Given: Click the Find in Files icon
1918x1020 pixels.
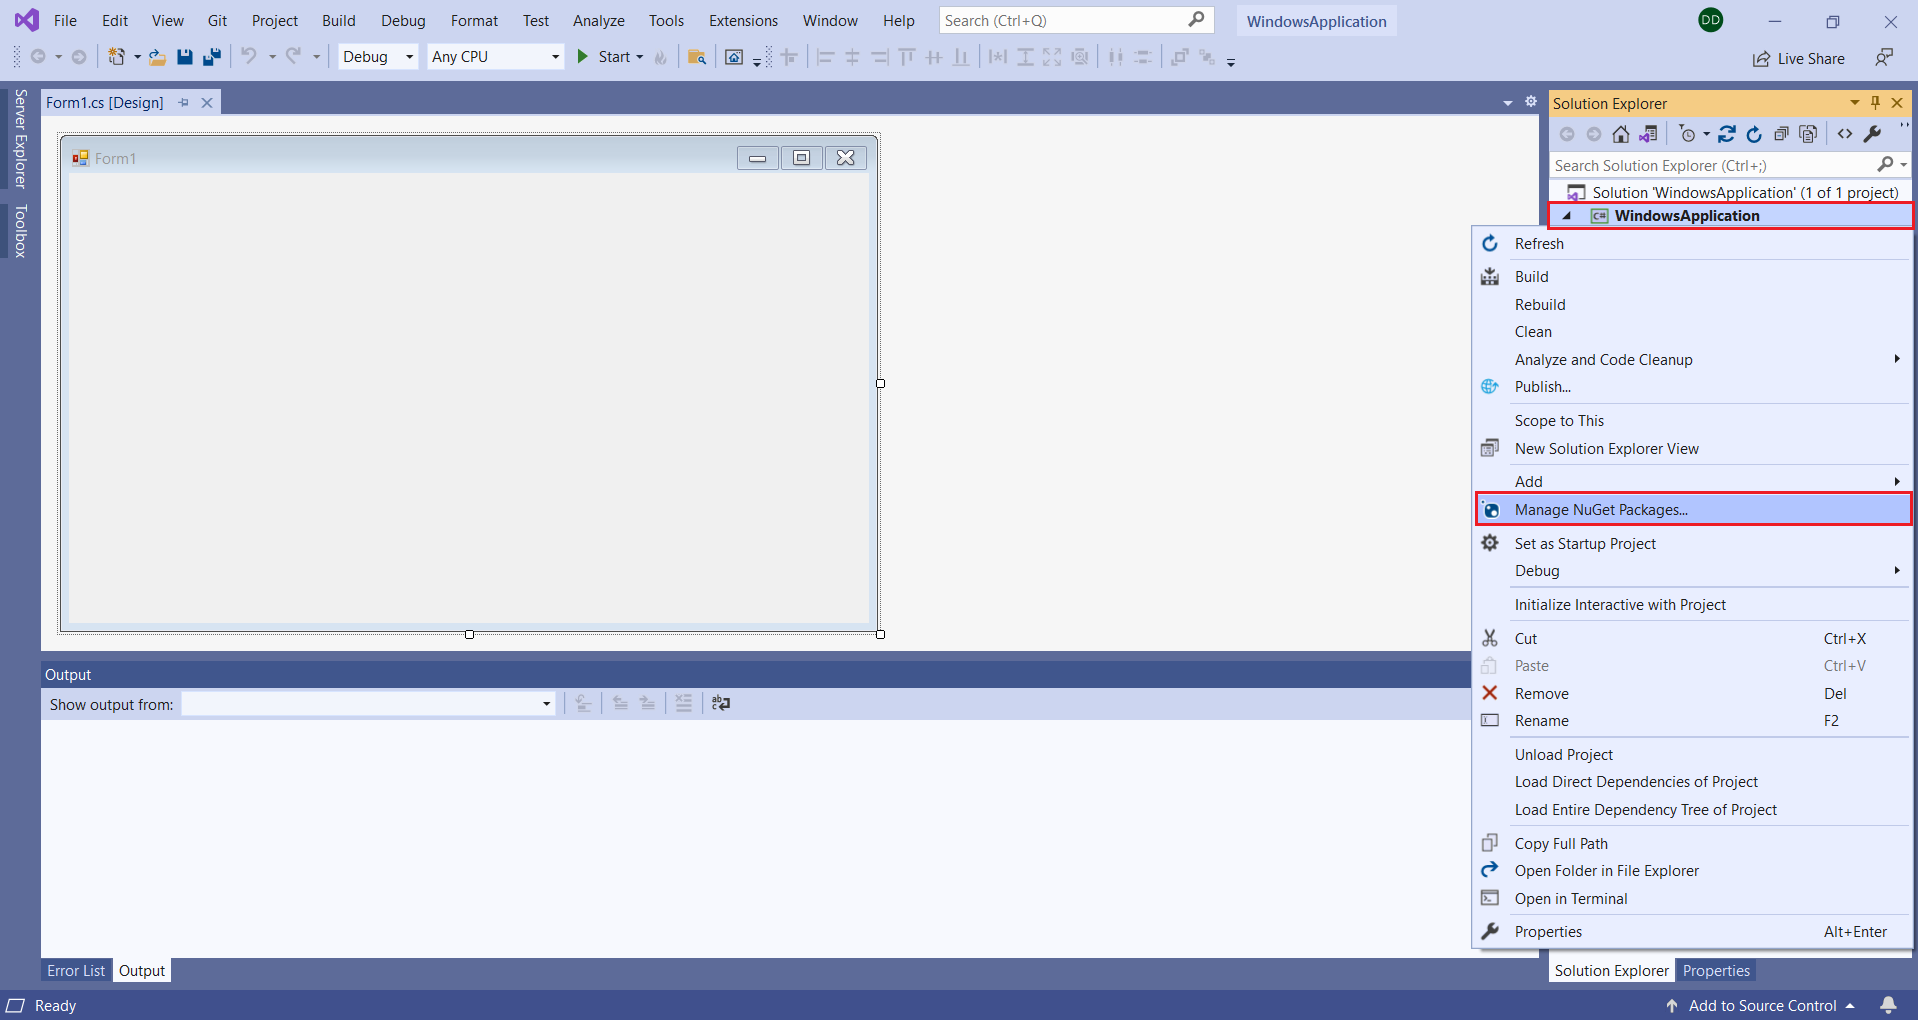Looking at the screenshot, I should [x=697, y=57].
